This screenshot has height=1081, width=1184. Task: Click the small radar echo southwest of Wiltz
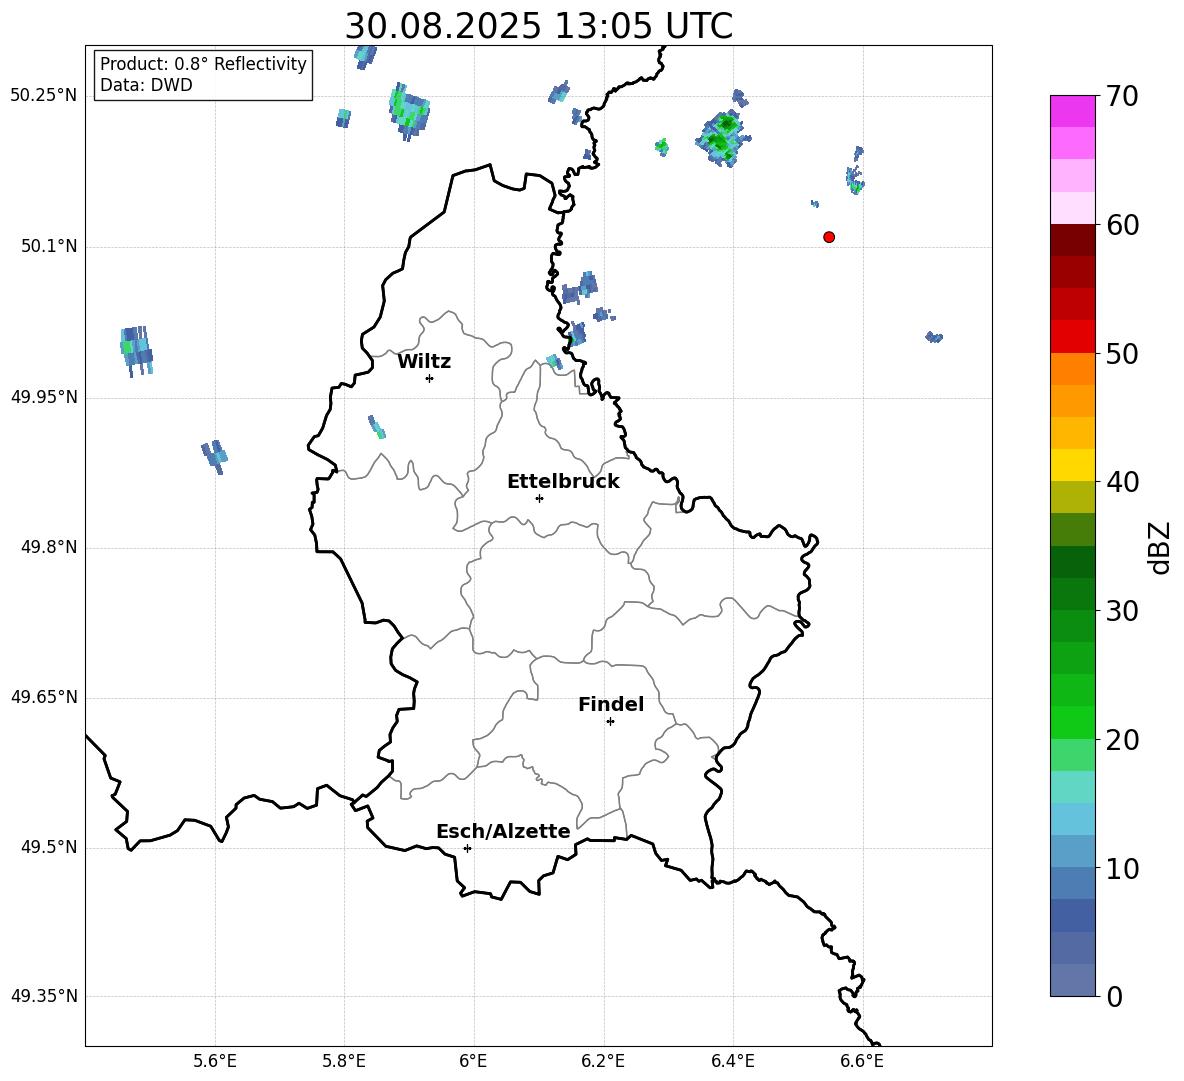377,428
